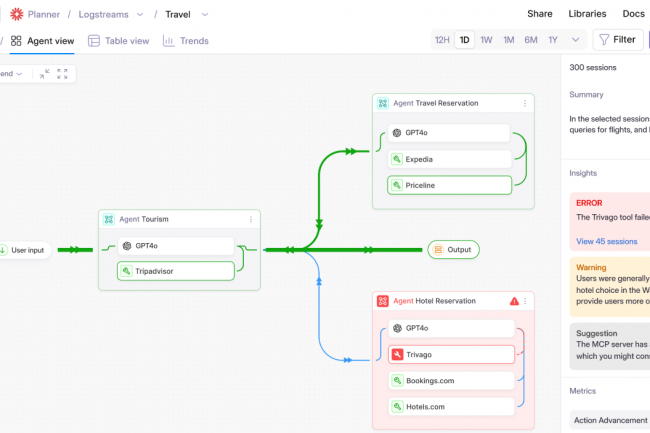Click Hotel Reservation error warning icon
This screenshot has height=433, width=650.
[x=514, y=301]
